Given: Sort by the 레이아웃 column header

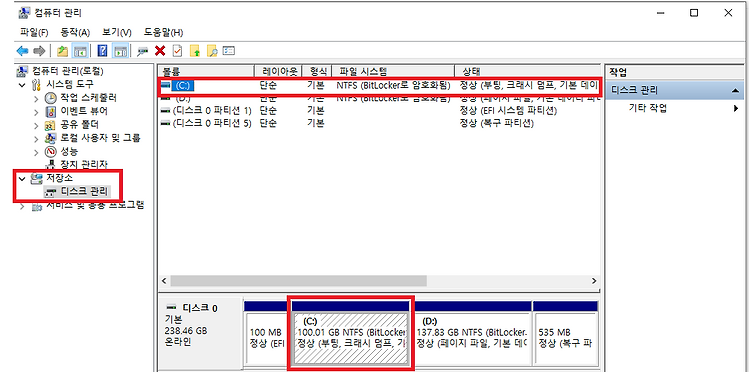Looking at the screenshot, I should (278, 72).
